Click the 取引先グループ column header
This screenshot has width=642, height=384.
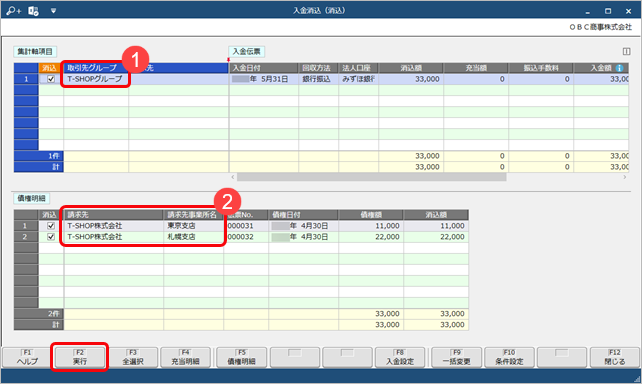tap(96, 68)
